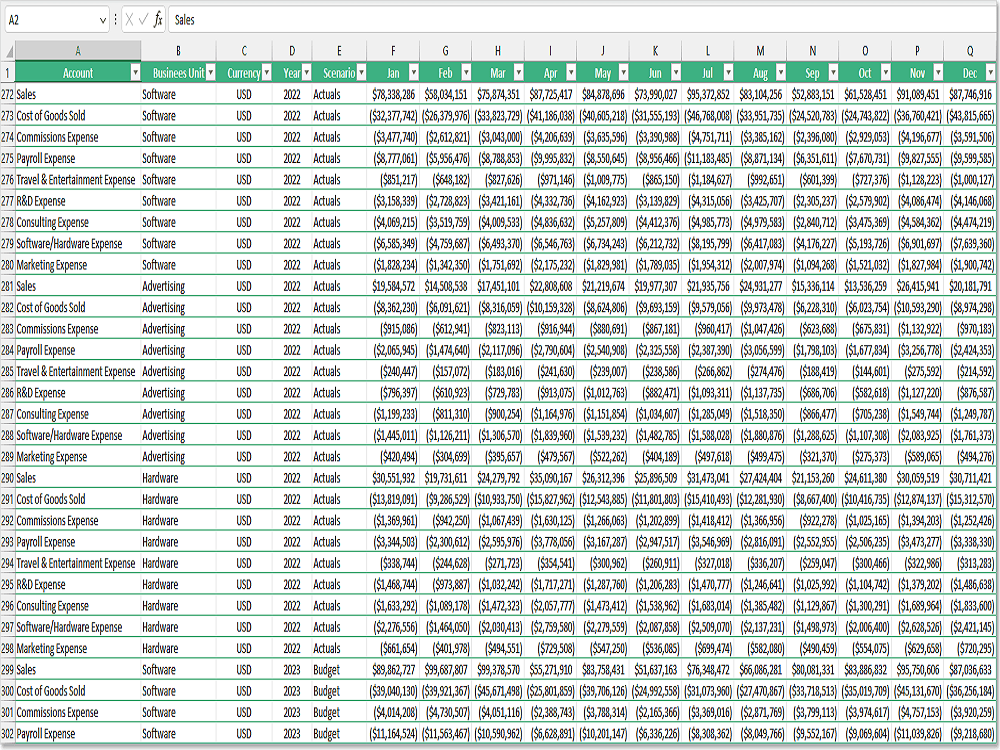This screenshot has width=1000, height=750.
Task: Open the May column filter dropdown
Action: 623,73
